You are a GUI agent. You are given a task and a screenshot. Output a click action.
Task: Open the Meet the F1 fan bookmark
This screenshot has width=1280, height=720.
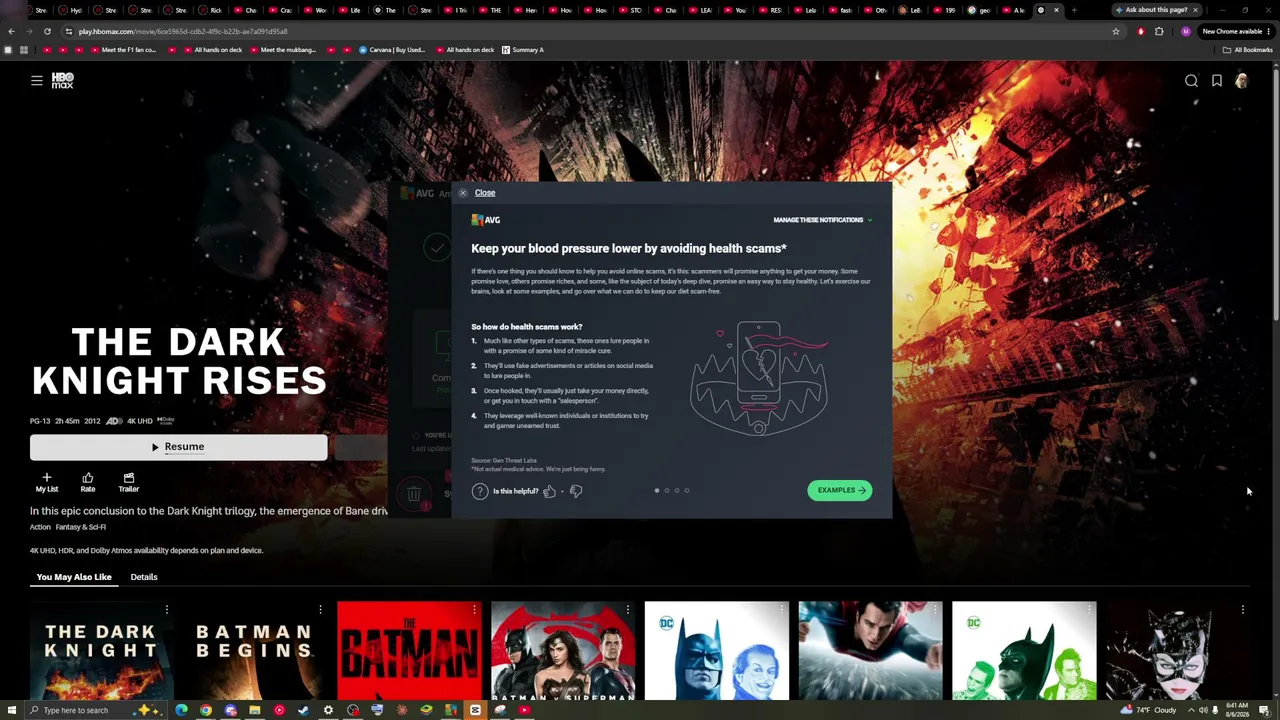(x=122, y=50)
